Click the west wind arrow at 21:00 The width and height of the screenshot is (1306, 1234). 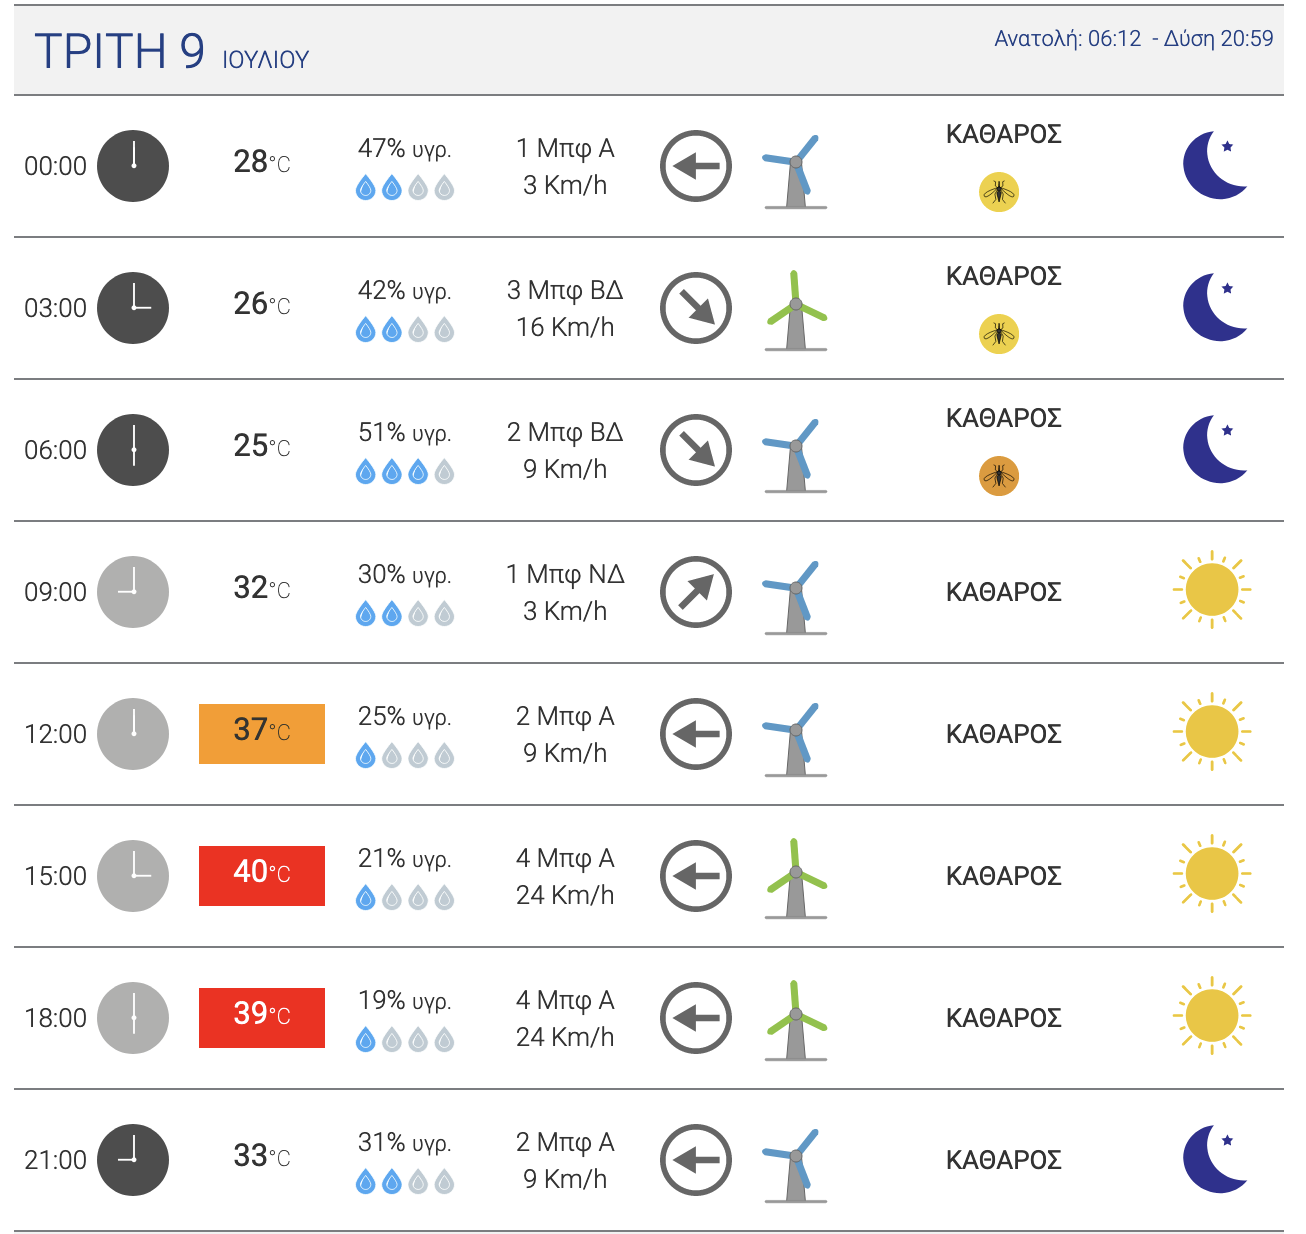[x=696, y=1160]
